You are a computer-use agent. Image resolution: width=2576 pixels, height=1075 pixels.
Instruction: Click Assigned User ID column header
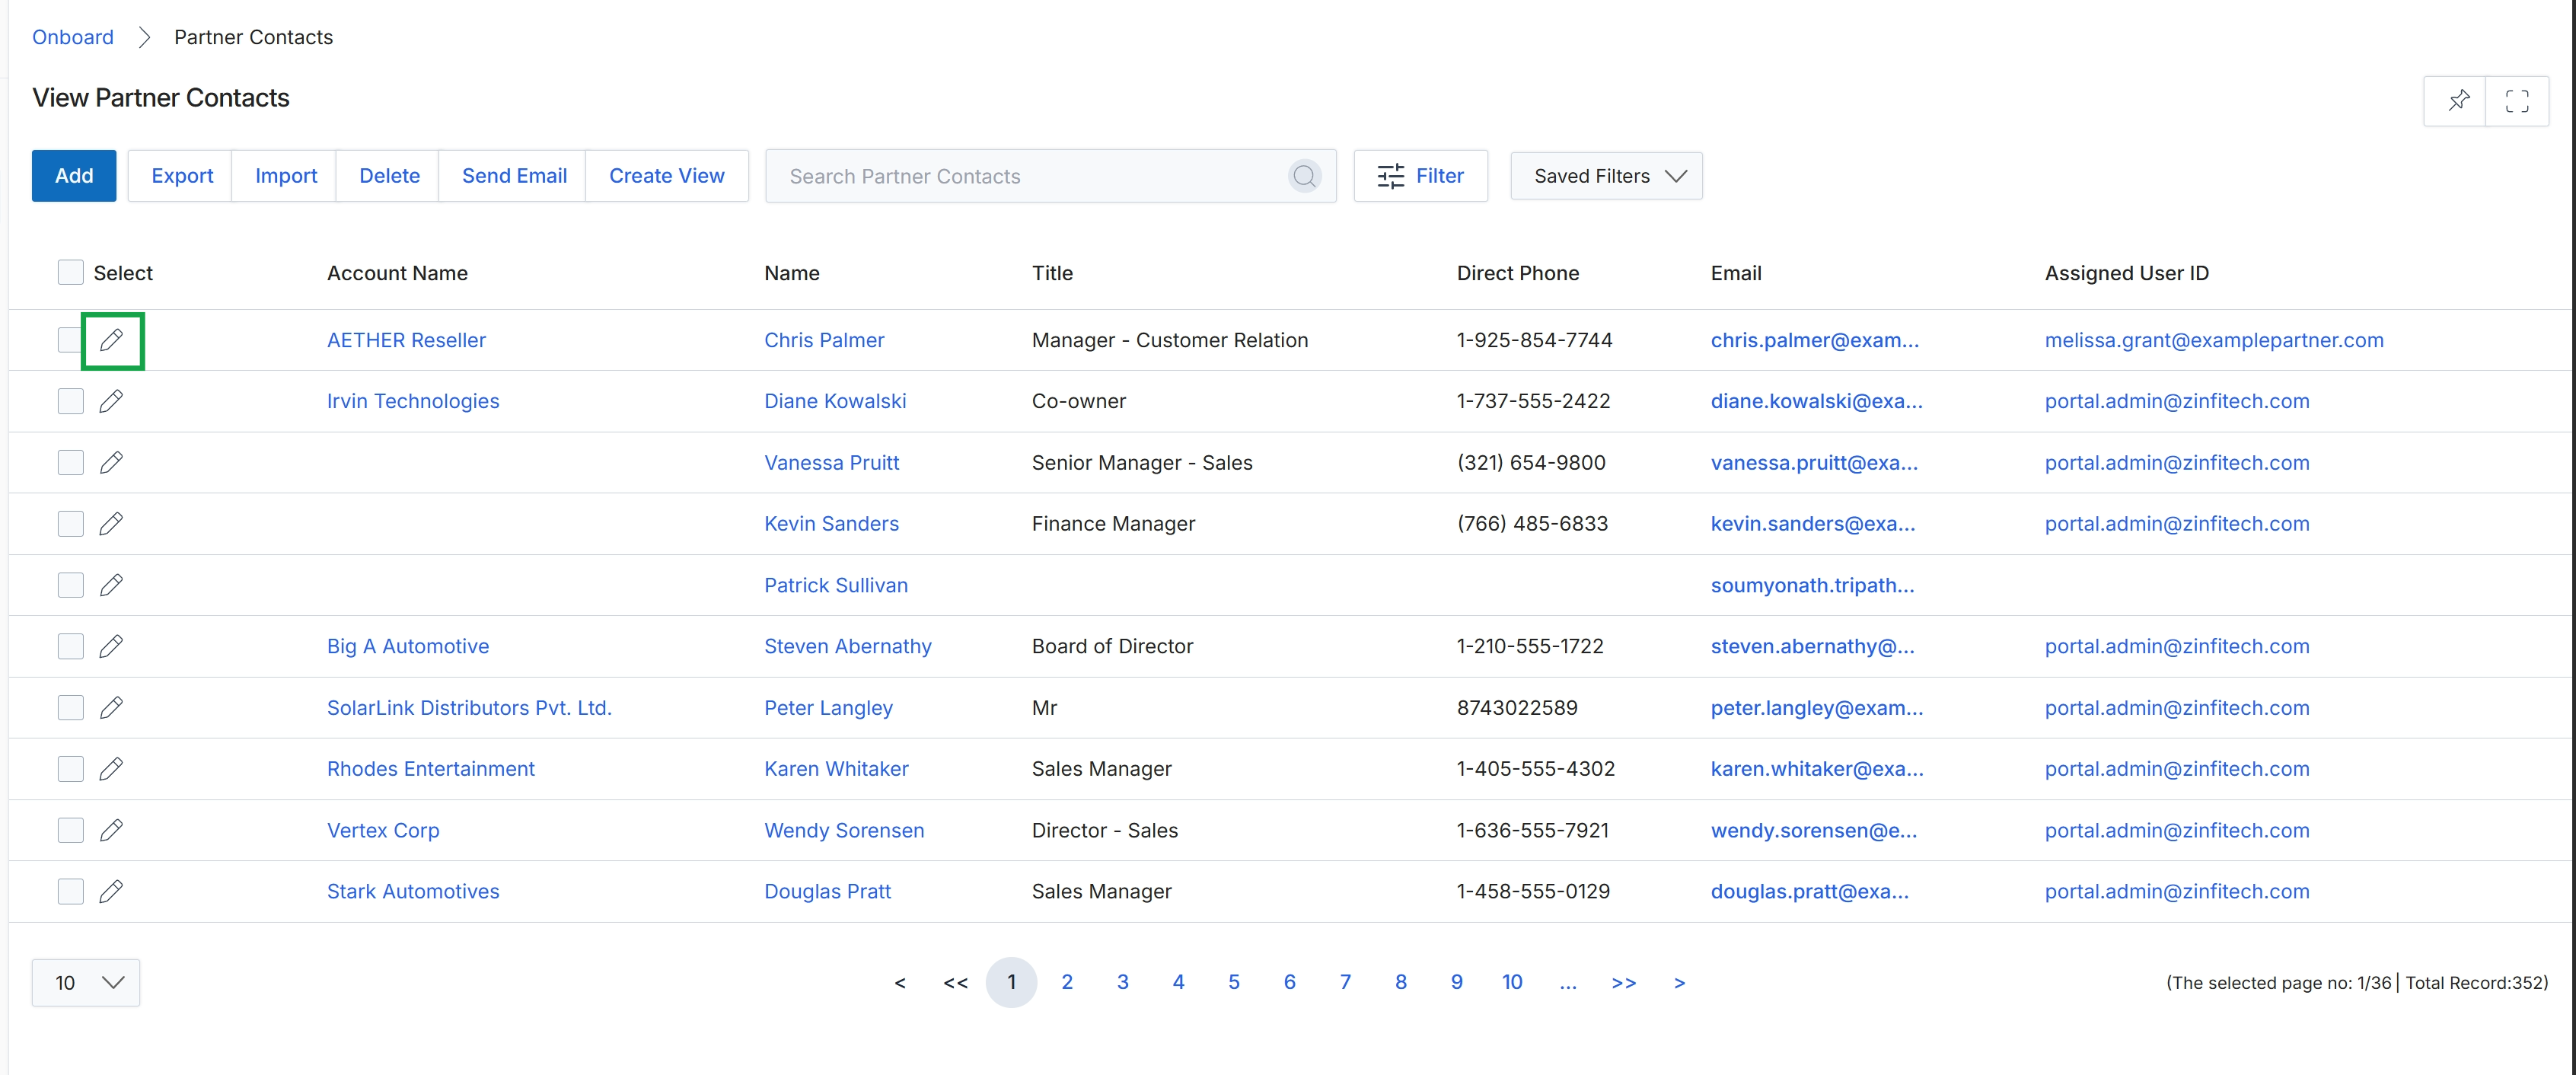(x=2126, y=273)
